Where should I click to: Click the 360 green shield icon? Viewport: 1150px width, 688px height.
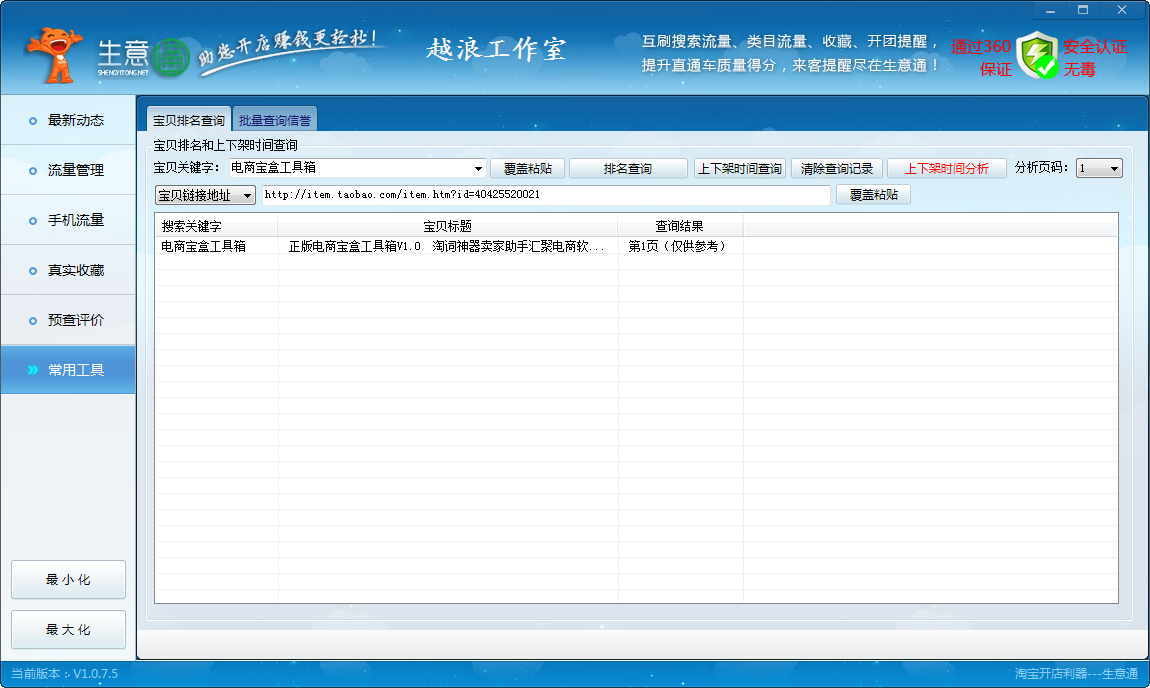[1037, 55]
